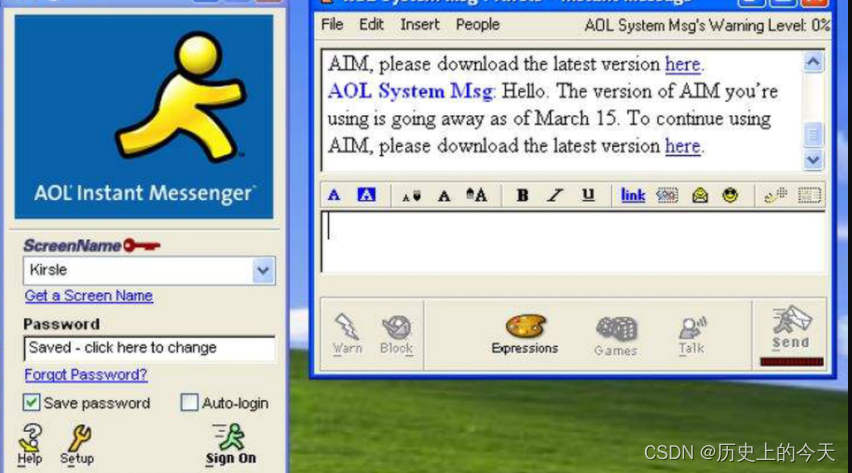Click the saved password field

pos(149,348)
